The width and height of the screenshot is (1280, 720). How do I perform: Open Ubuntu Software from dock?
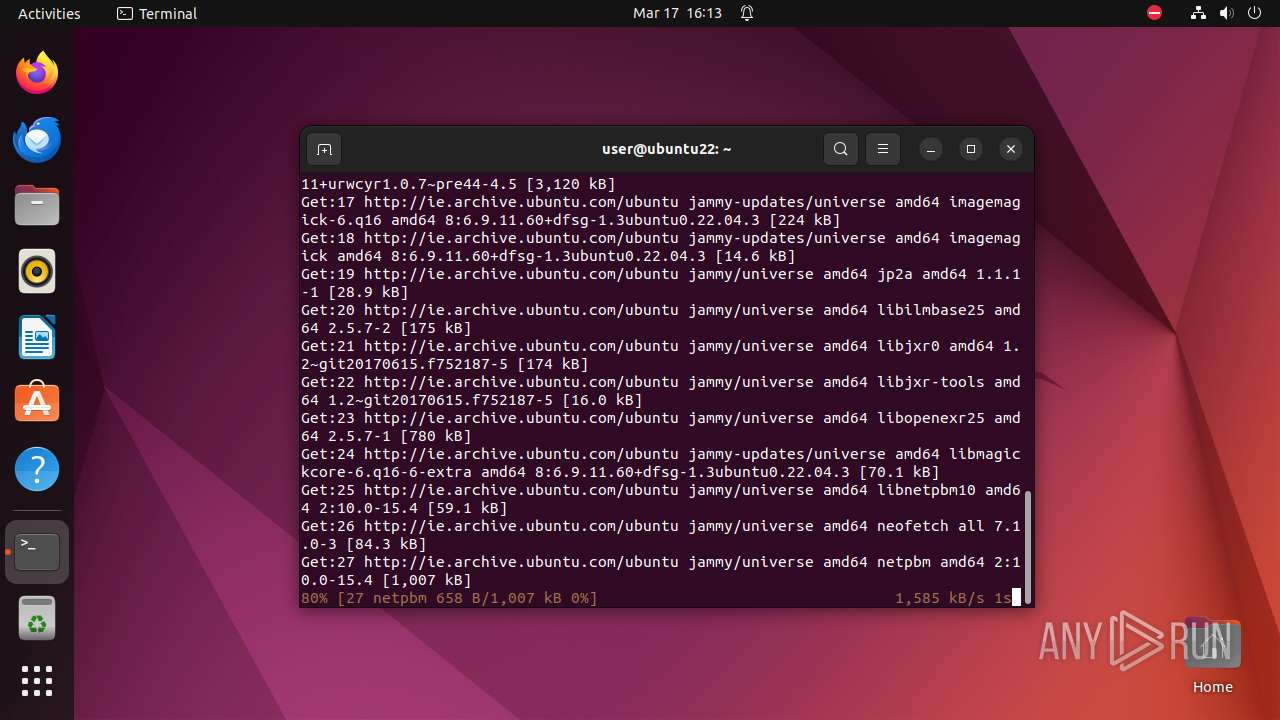(x=37, y=403)
